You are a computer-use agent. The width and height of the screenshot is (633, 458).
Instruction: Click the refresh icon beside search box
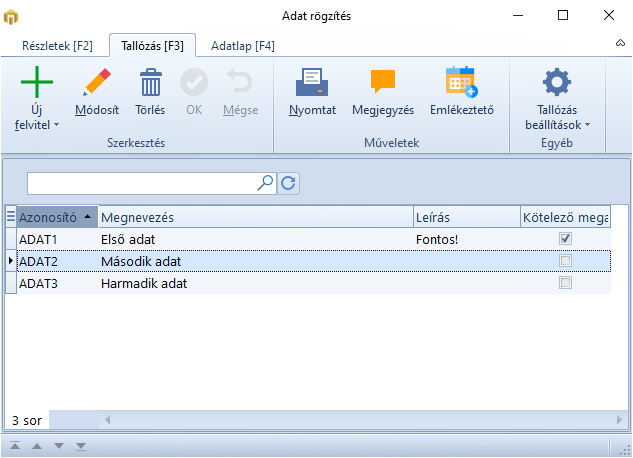tap(289, 183)
